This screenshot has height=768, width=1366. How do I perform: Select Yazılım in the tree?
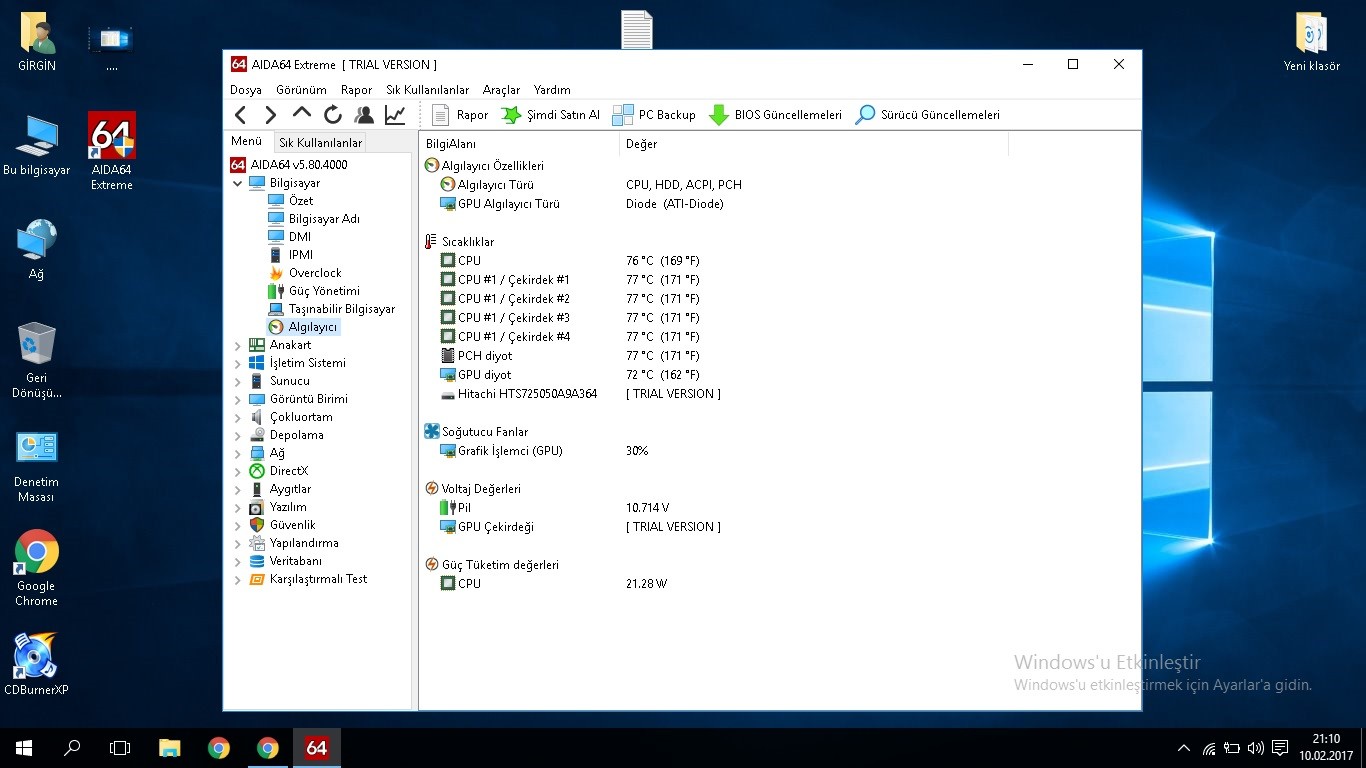278,507
